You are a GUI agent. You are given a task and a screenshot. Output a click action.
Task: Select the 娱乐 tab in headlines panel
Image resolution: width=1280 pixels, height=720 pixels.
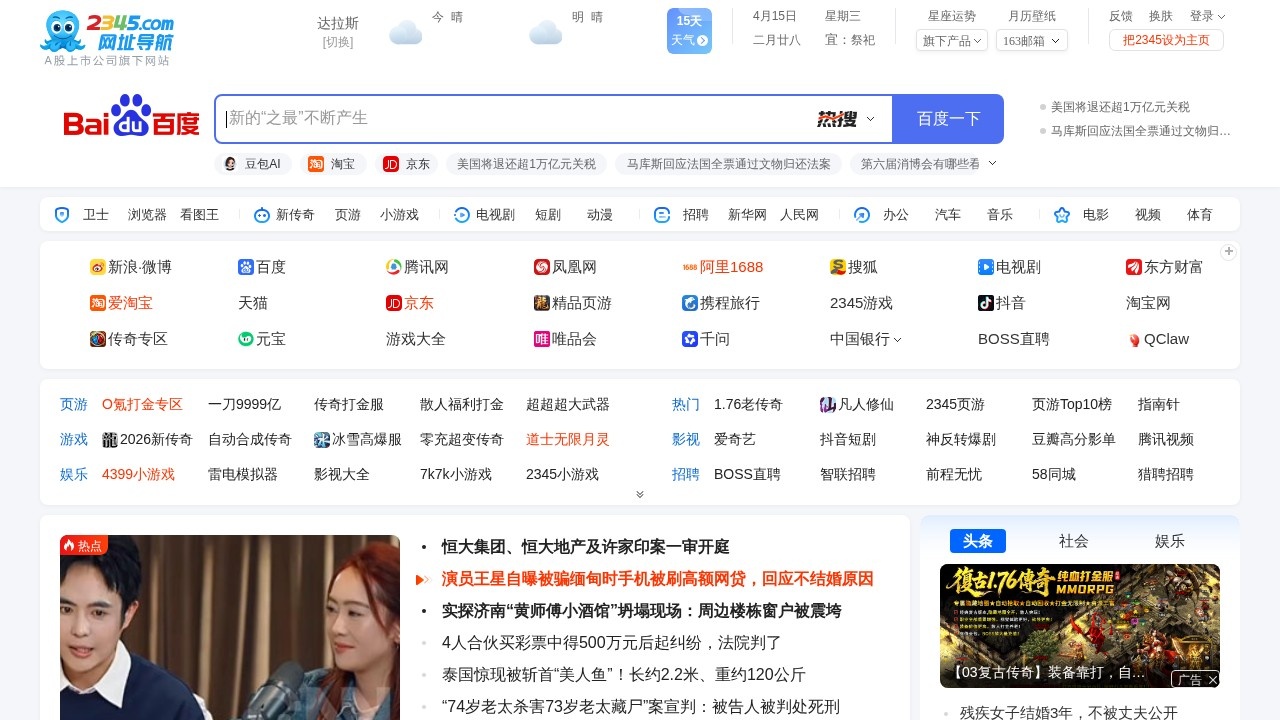point(1168,541)
